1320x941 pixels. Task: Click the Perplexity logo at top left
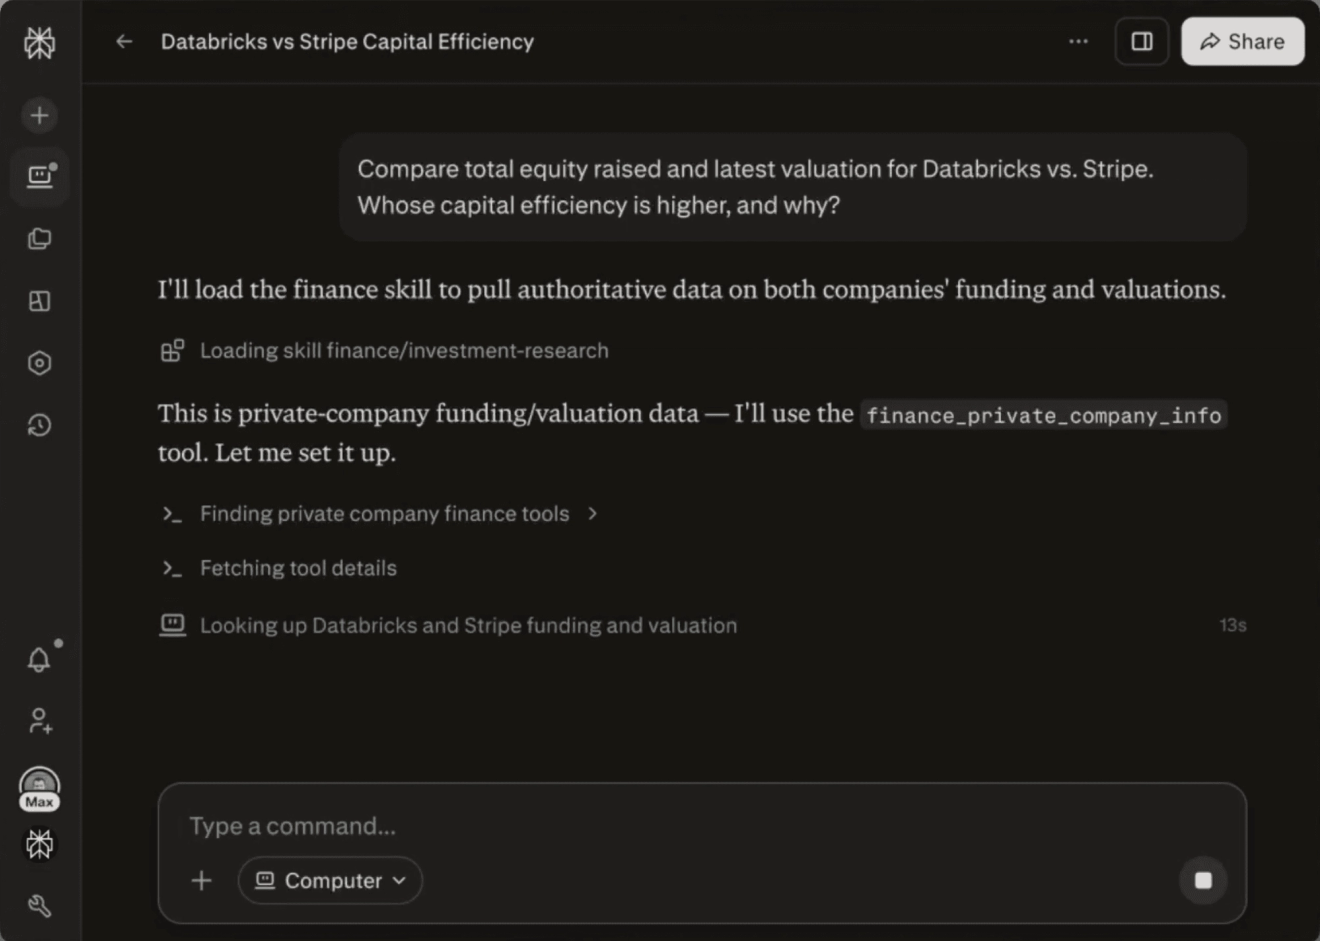(x=39, y=42)
